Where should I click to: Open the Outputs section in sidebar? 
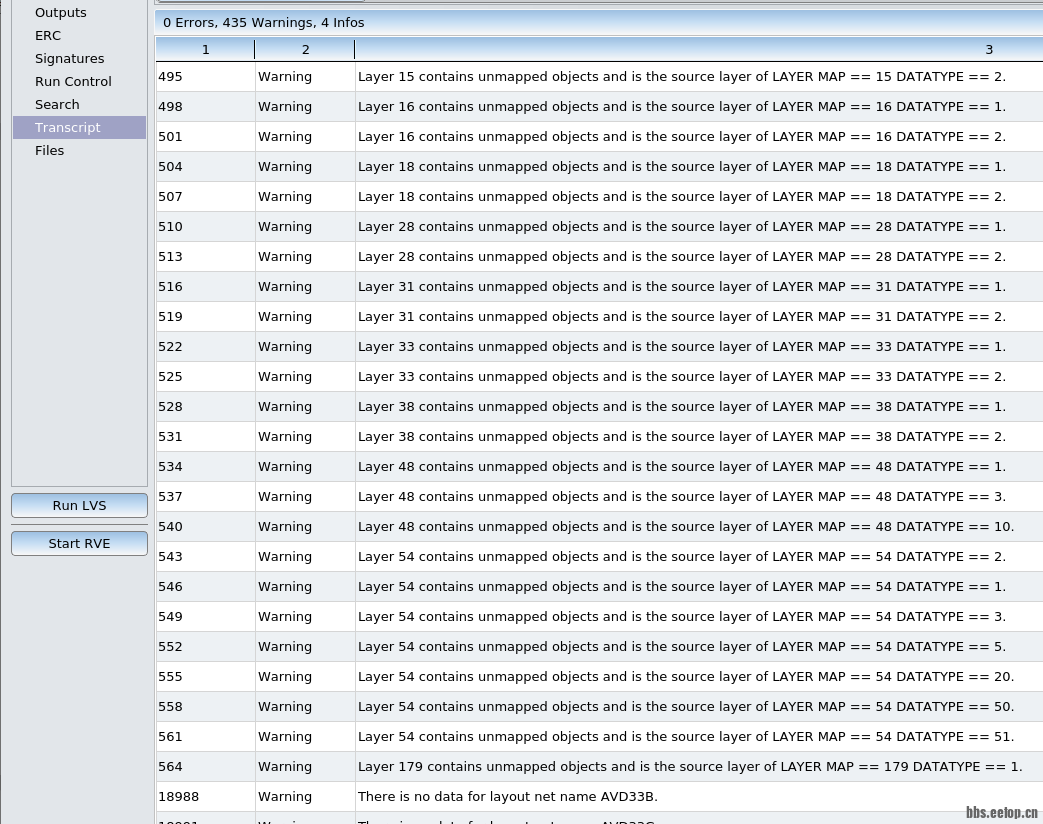tap(60, 13)
